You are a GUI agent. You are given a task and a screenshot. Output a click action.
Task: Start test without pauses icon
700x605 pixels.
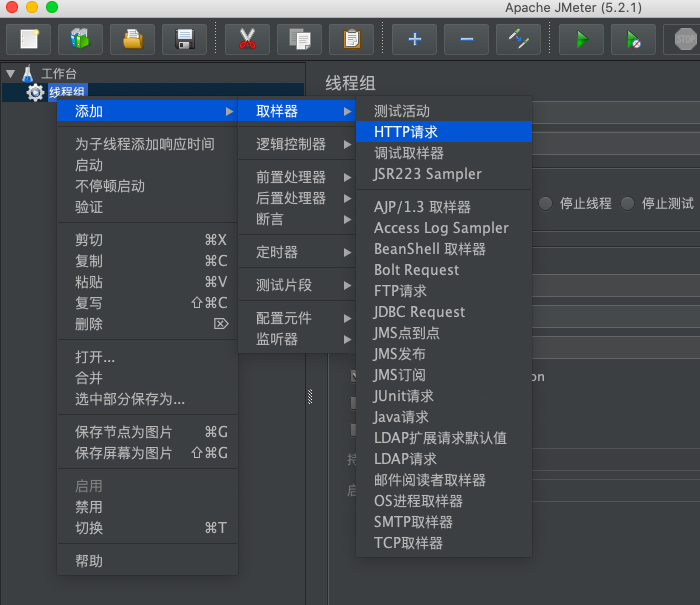[x=633, y=40]
